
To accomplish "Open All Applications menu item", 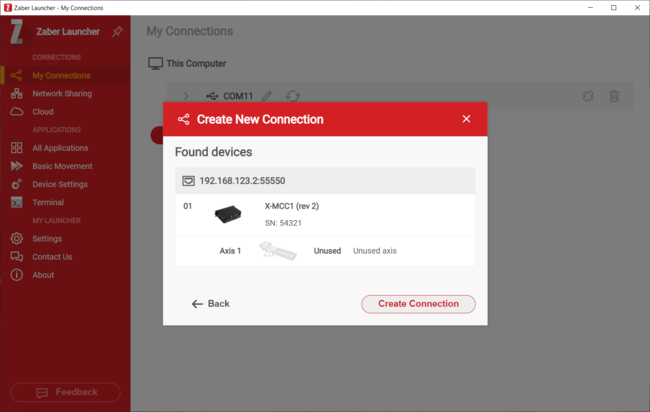I will [60, 148].
